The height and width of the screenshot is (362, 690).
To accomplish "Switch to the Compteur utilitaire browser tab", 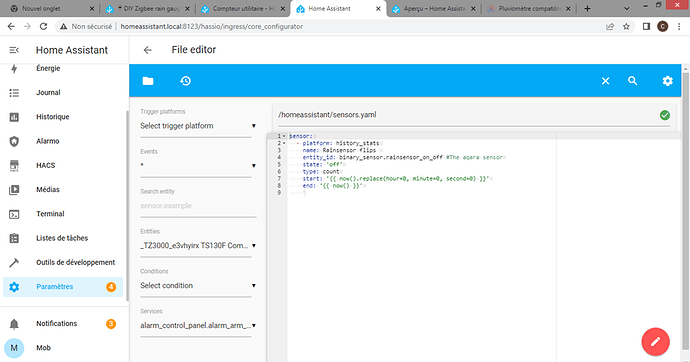I will tap(242, 9).
